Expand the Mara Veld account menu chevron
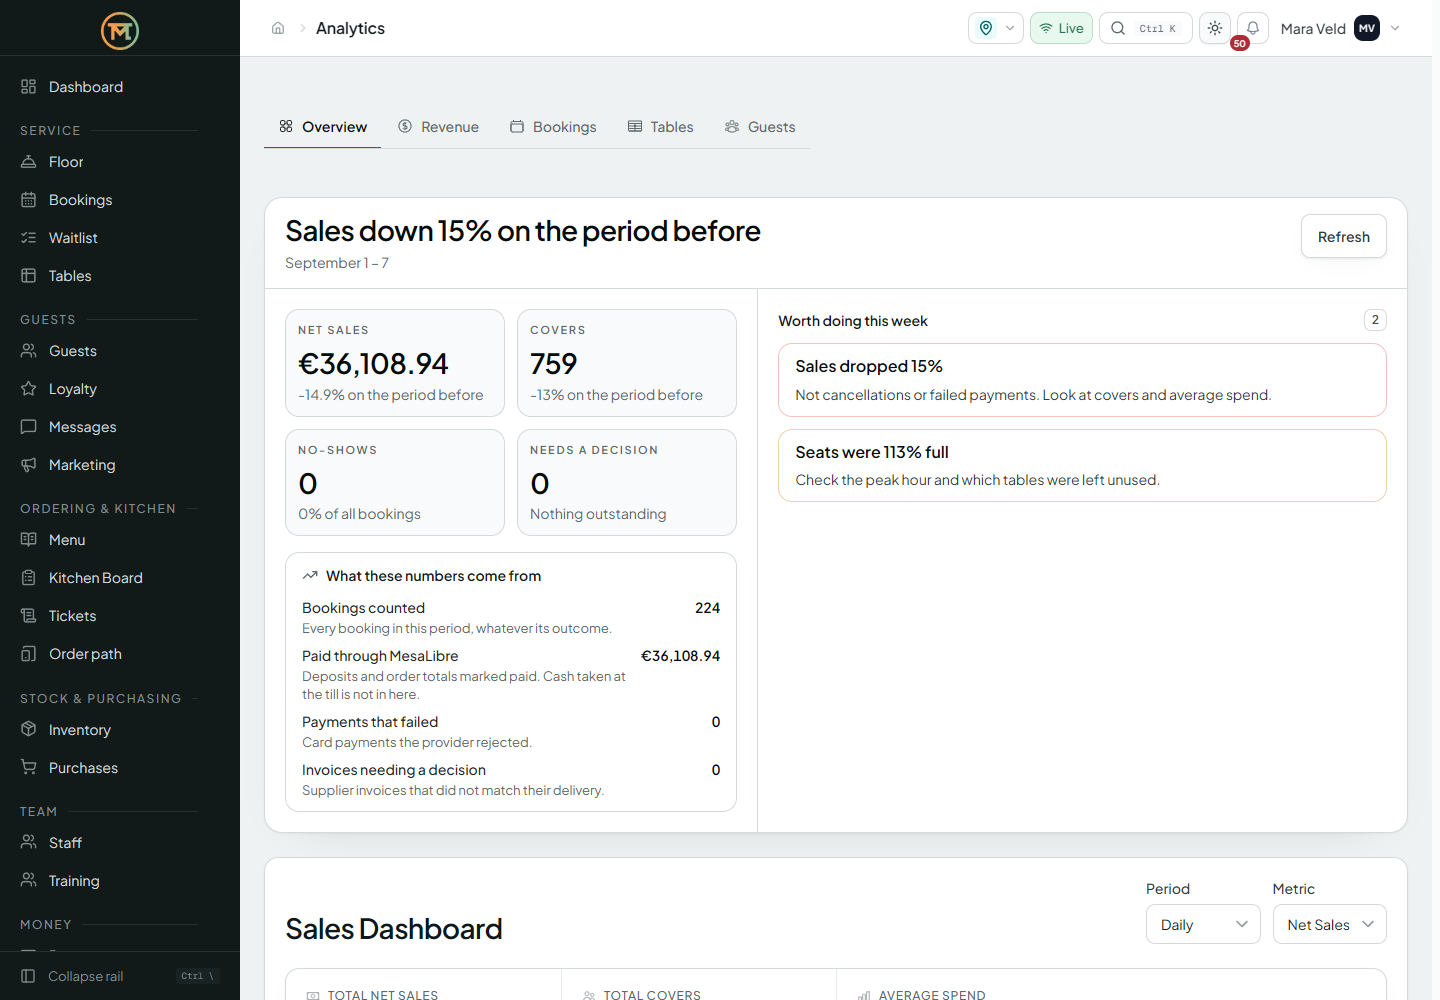Viewport: 1440px width, 1000px height. (1395, 28)
